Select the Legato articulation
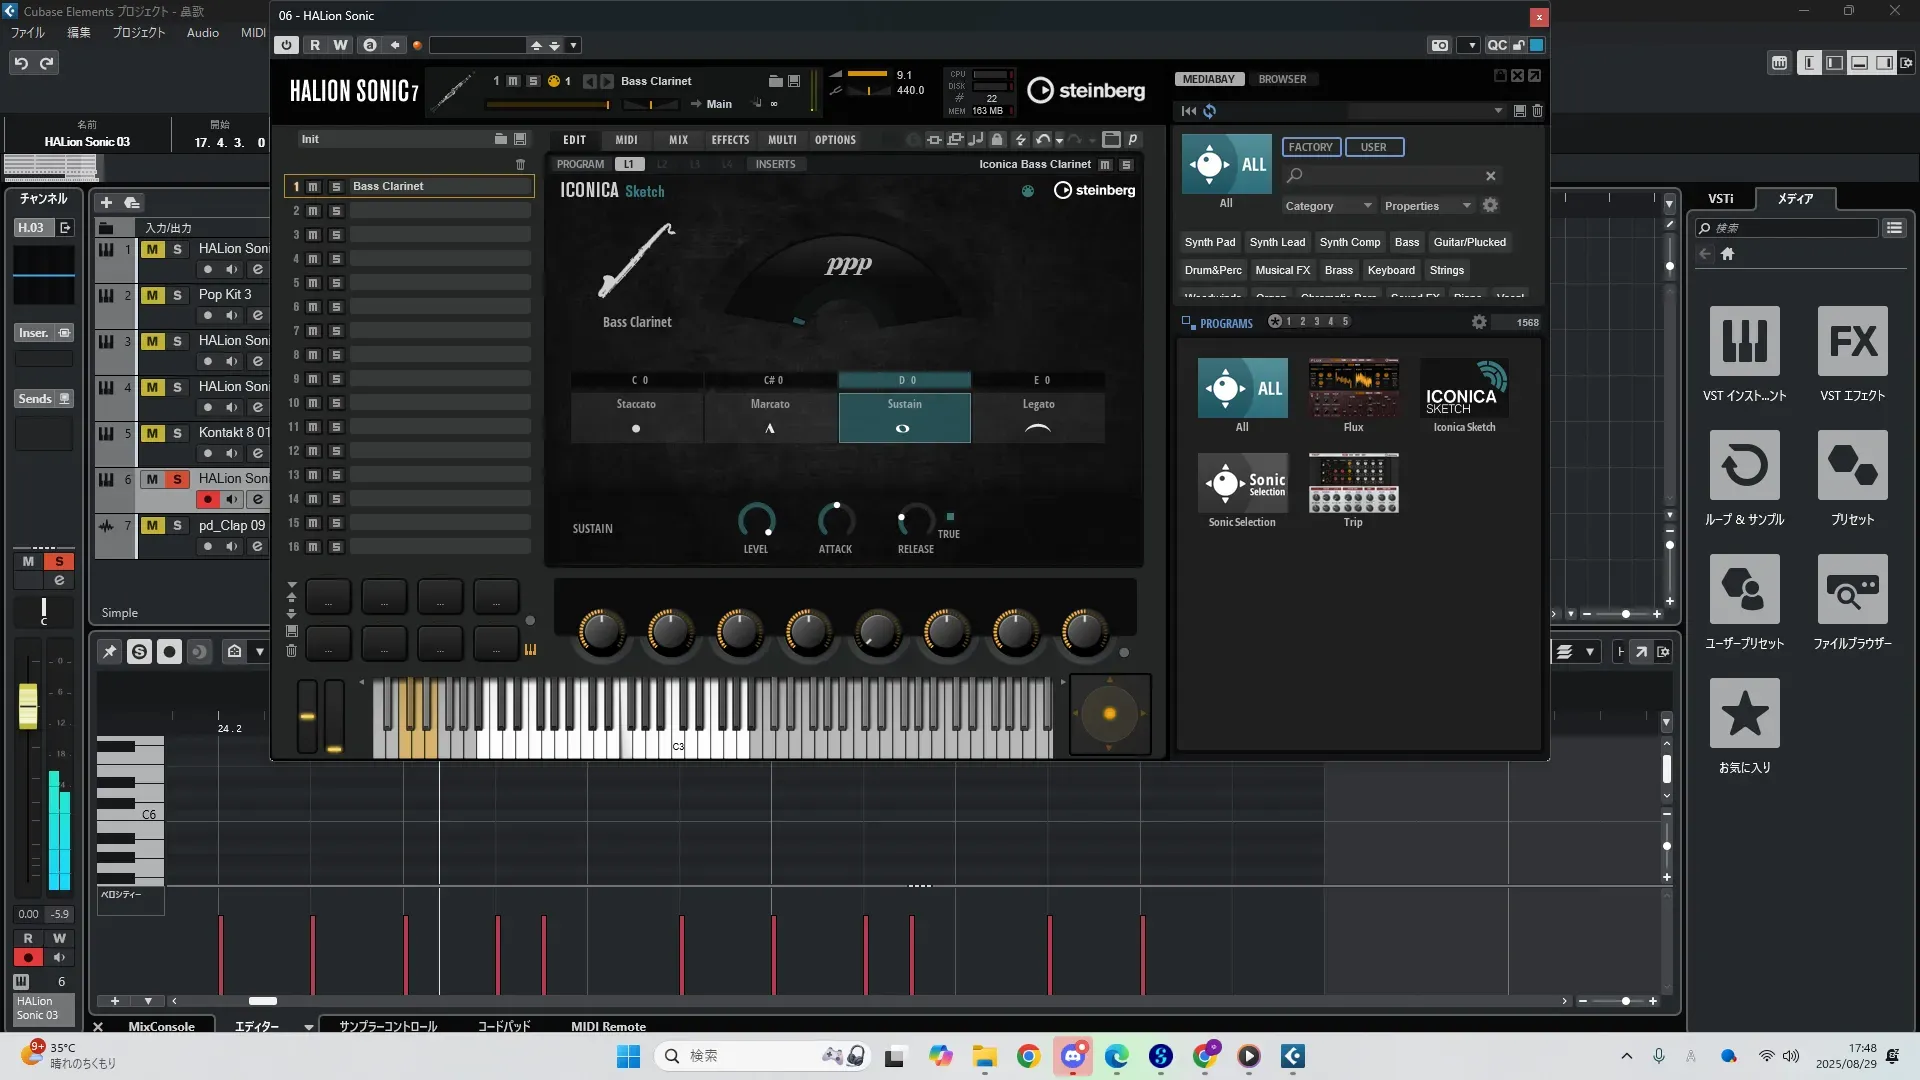The image size is (1920, 1080). 1038,416
